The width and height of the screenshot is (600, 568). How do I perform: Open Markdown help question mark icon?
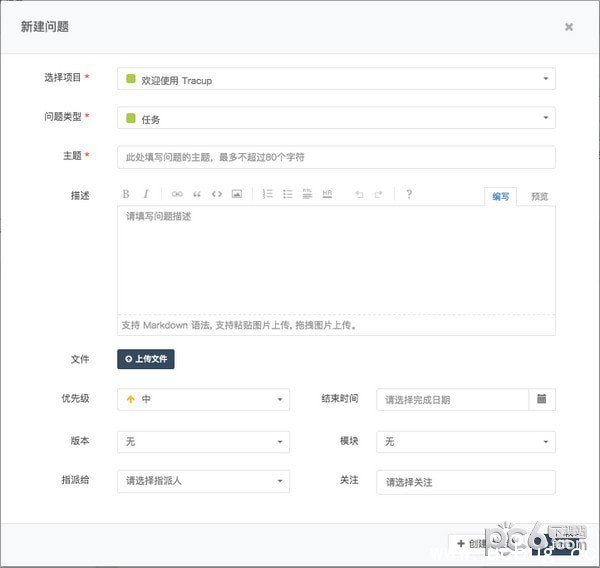click(409, 194)
